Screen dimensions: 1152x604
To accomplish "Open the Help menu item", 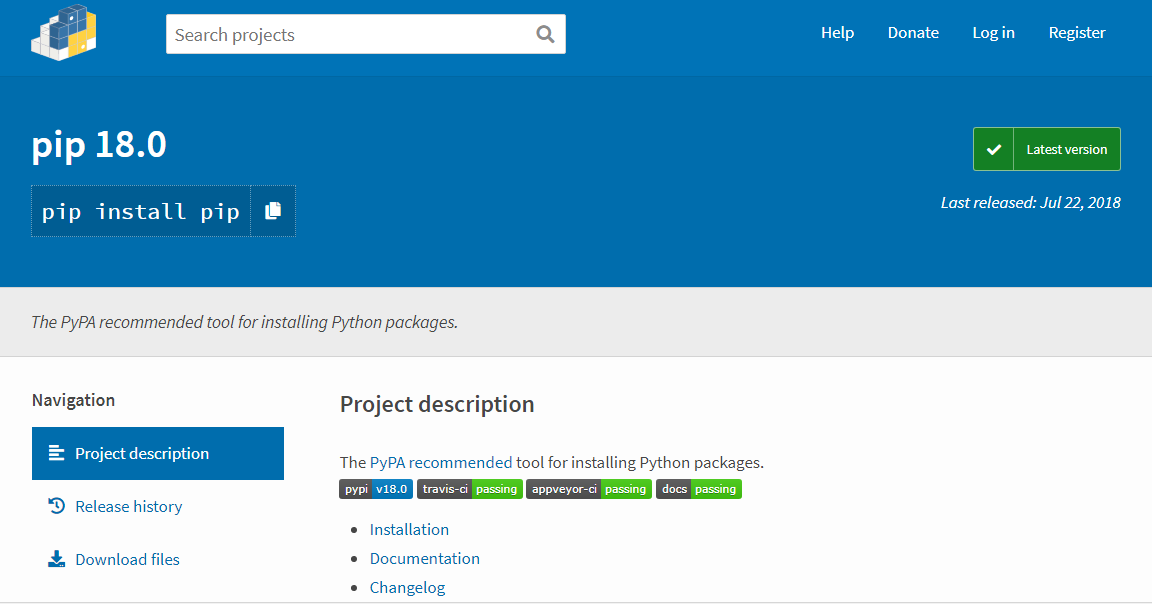I will point(837,33).
